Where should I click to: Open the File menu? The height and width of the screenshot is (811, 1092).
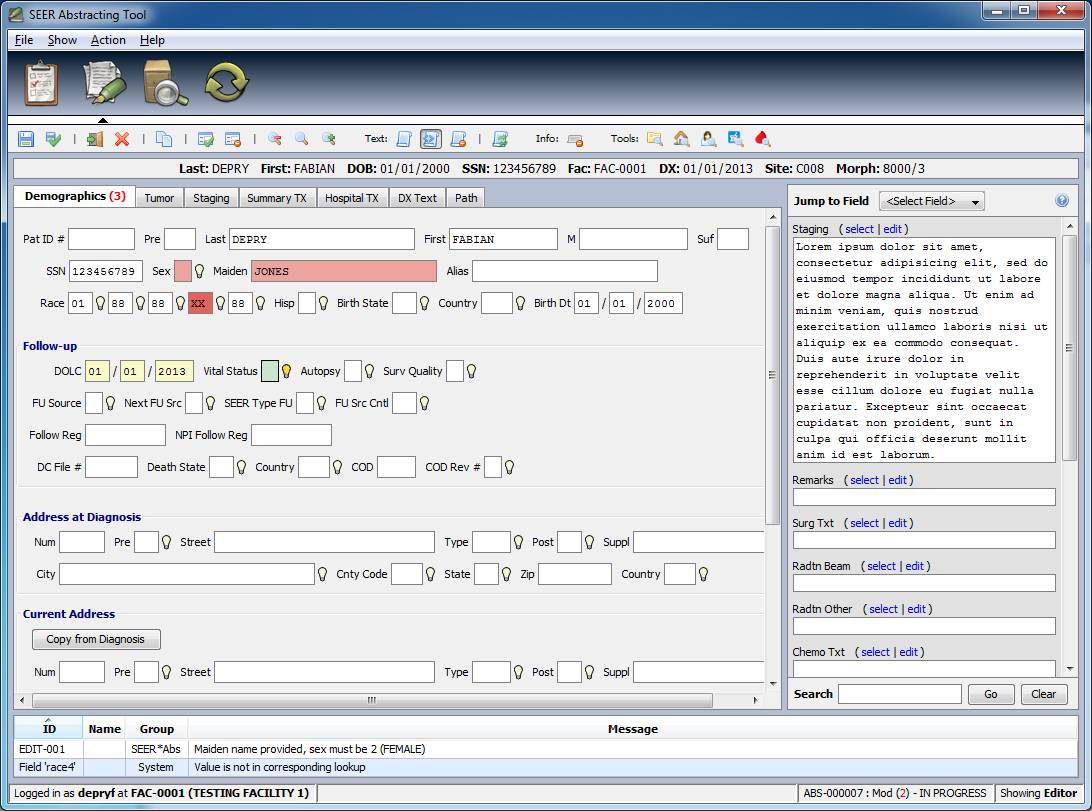pos(24,40)
